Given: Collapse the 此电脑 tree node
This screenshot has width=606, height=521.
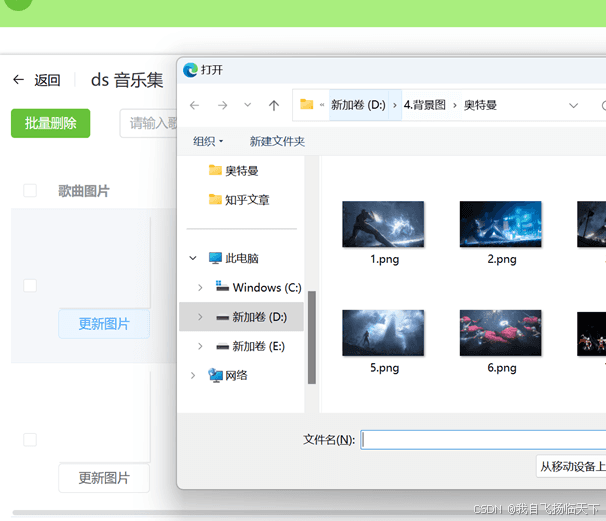Looking at the screenshot, I should point(193,258).
